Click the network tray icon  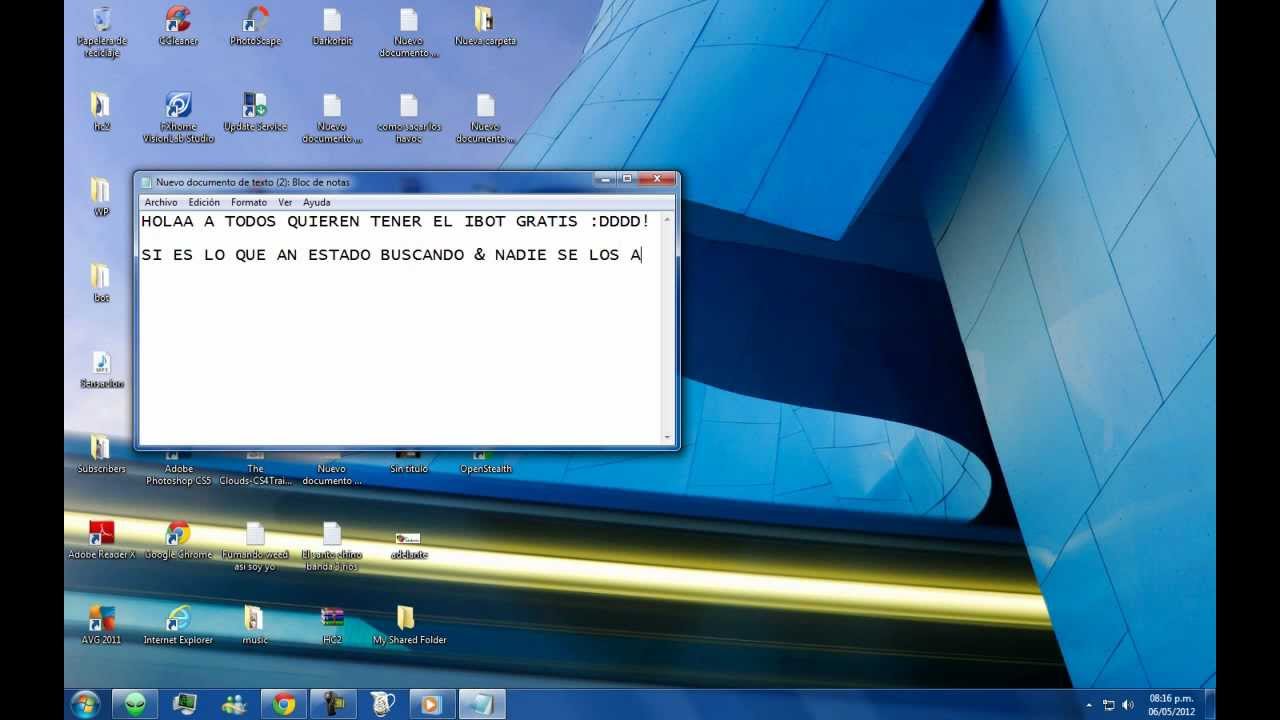coord(1108,705)
